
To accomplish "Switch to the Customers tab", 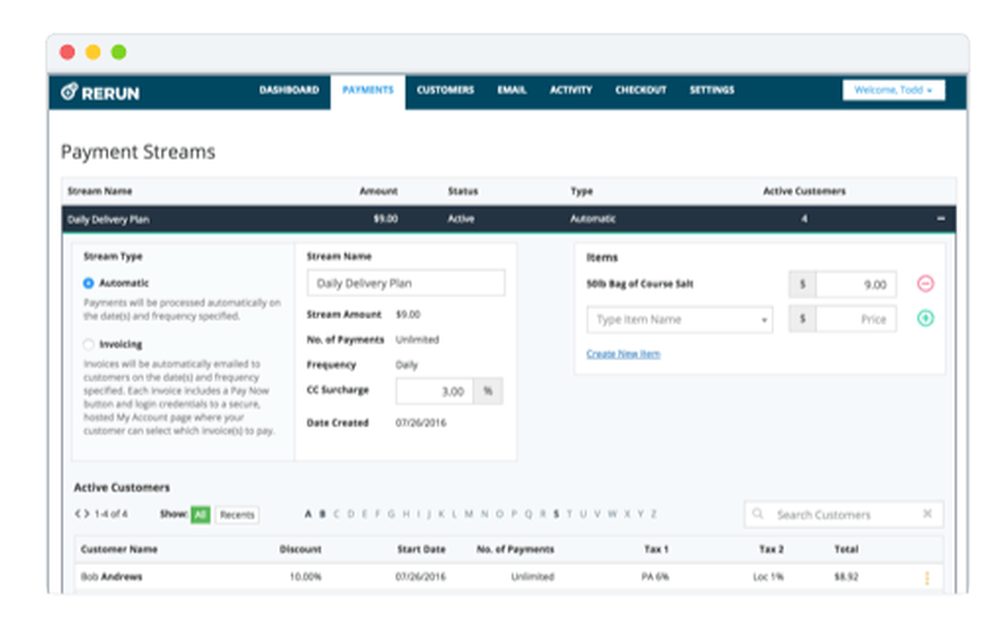I will pyautogui.click(x=445, y=90).
